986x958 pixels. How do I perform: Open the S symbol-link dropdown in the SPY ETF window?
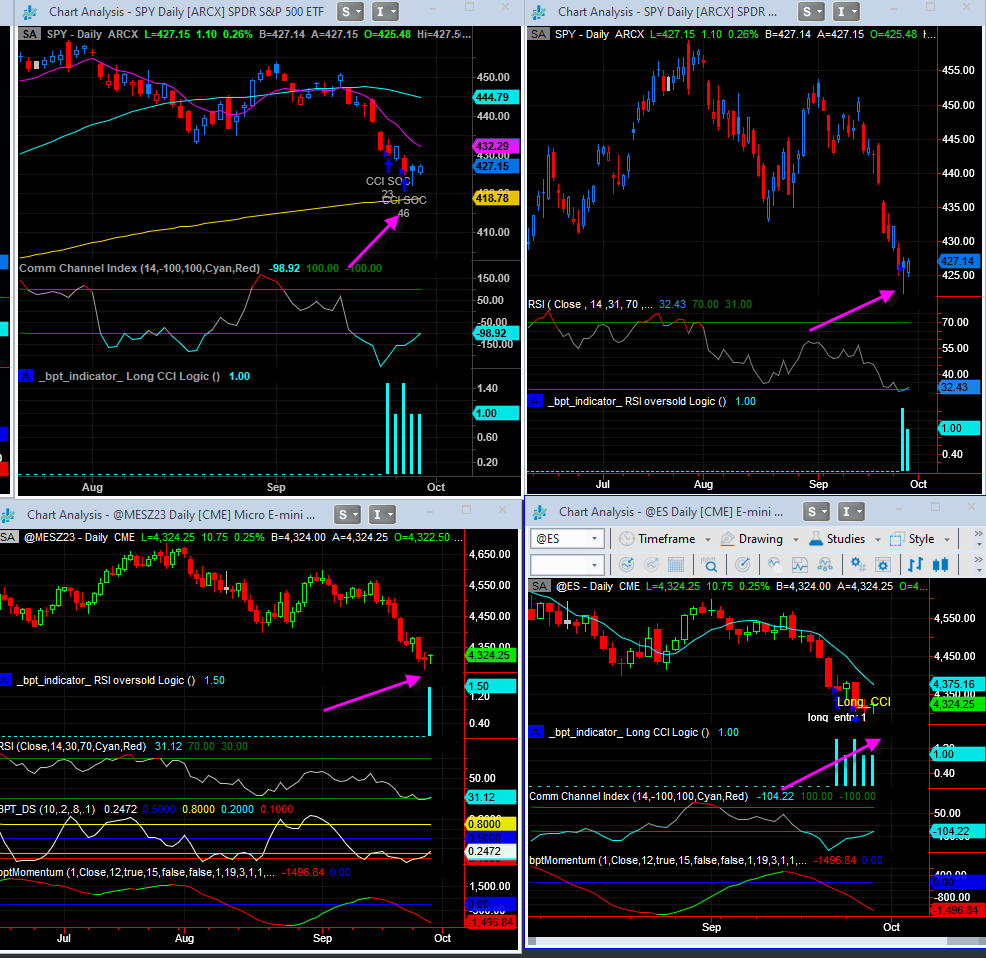click(x=350, y=11)
